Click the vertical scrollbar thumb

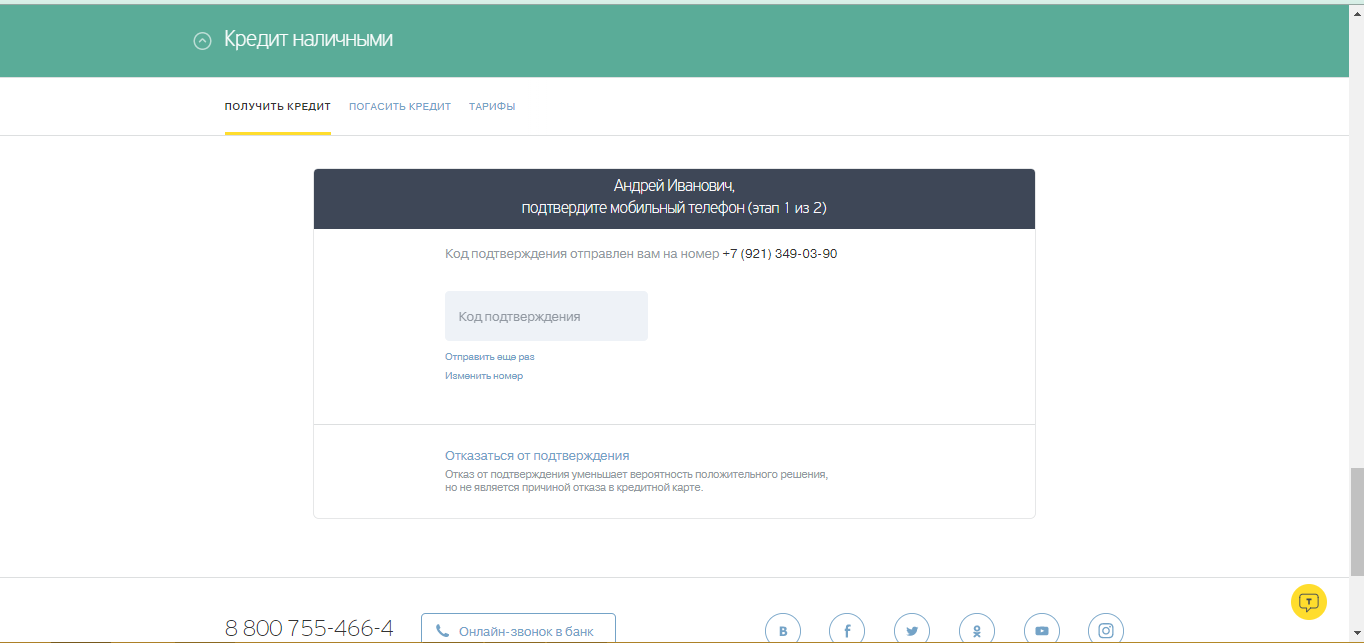(x=1356, y=520)
